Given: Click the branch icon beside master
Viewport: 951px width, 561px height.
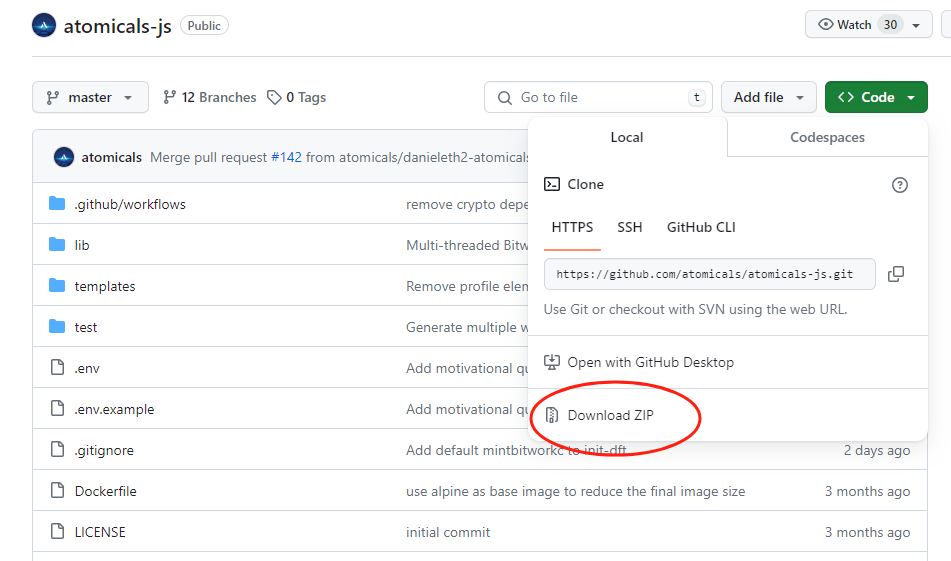Looking at the screenshot, I should (53, 98).
